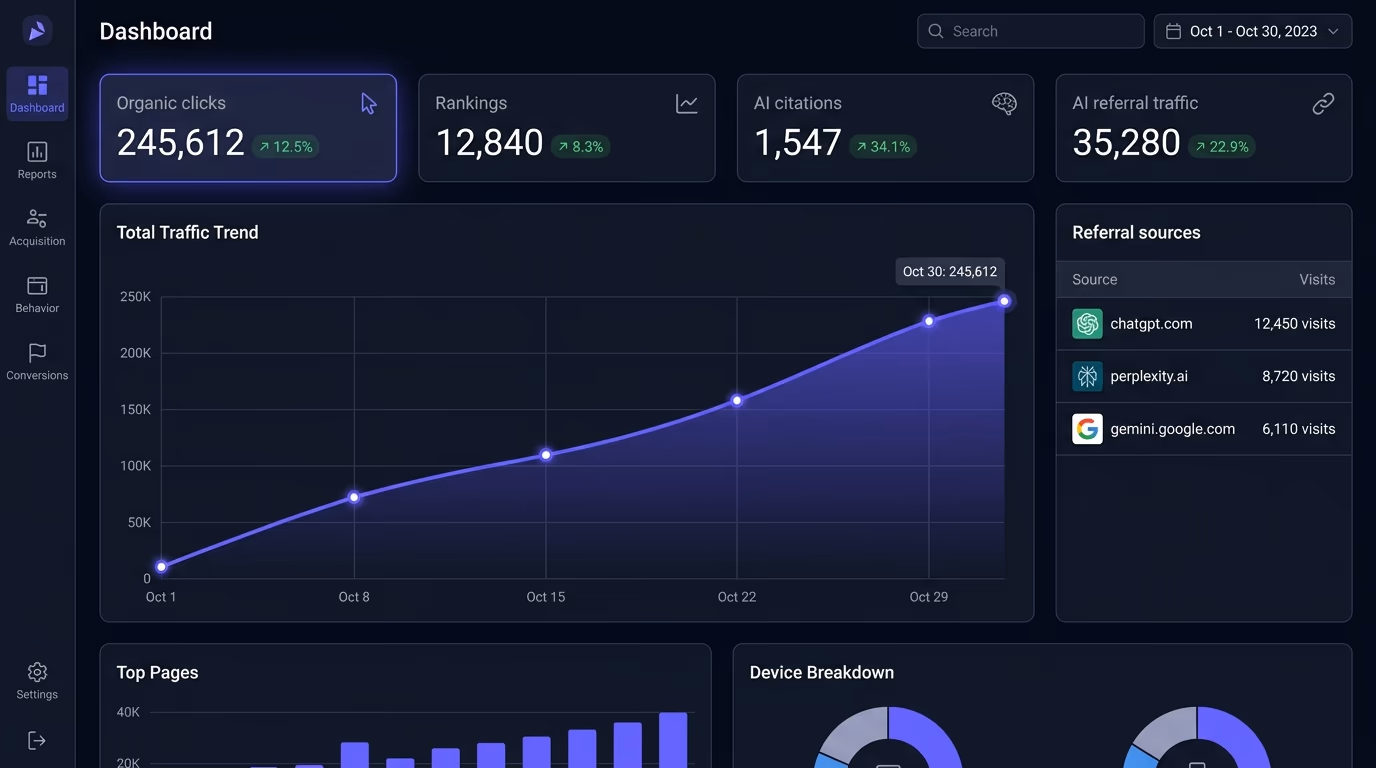This screenshot has width=1376, height=768.
Task: Select the Organic clicks card
Action: 248,128
